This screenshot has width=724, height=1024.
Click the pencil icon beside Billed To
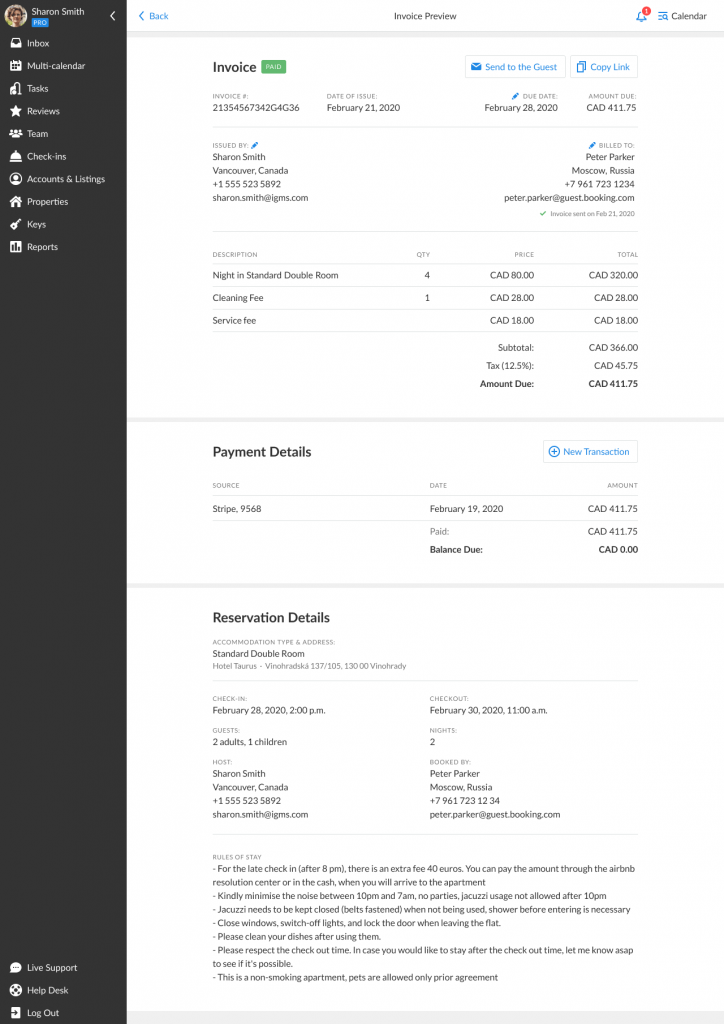pos(592,145)
